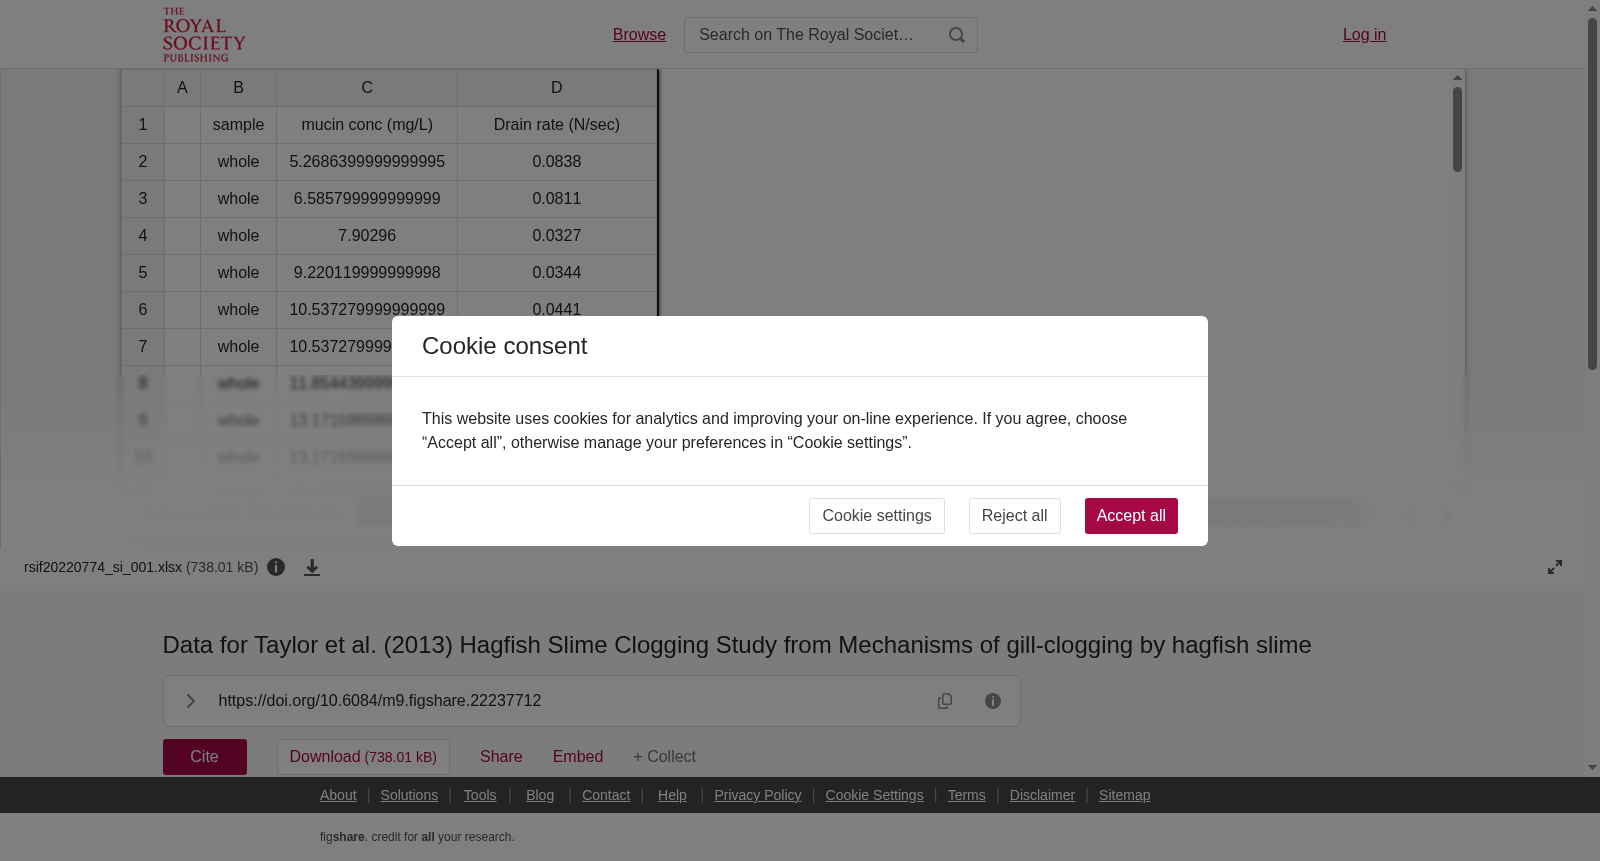
Task: Click the cell with value 0.0344
Action: pos(557,273)
